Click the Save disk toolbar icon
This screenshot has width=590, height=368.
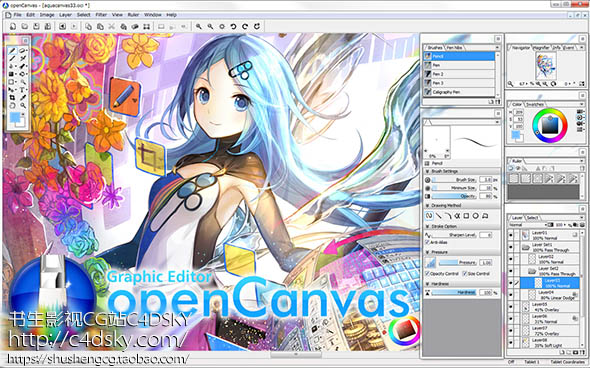tap(36, 26)
